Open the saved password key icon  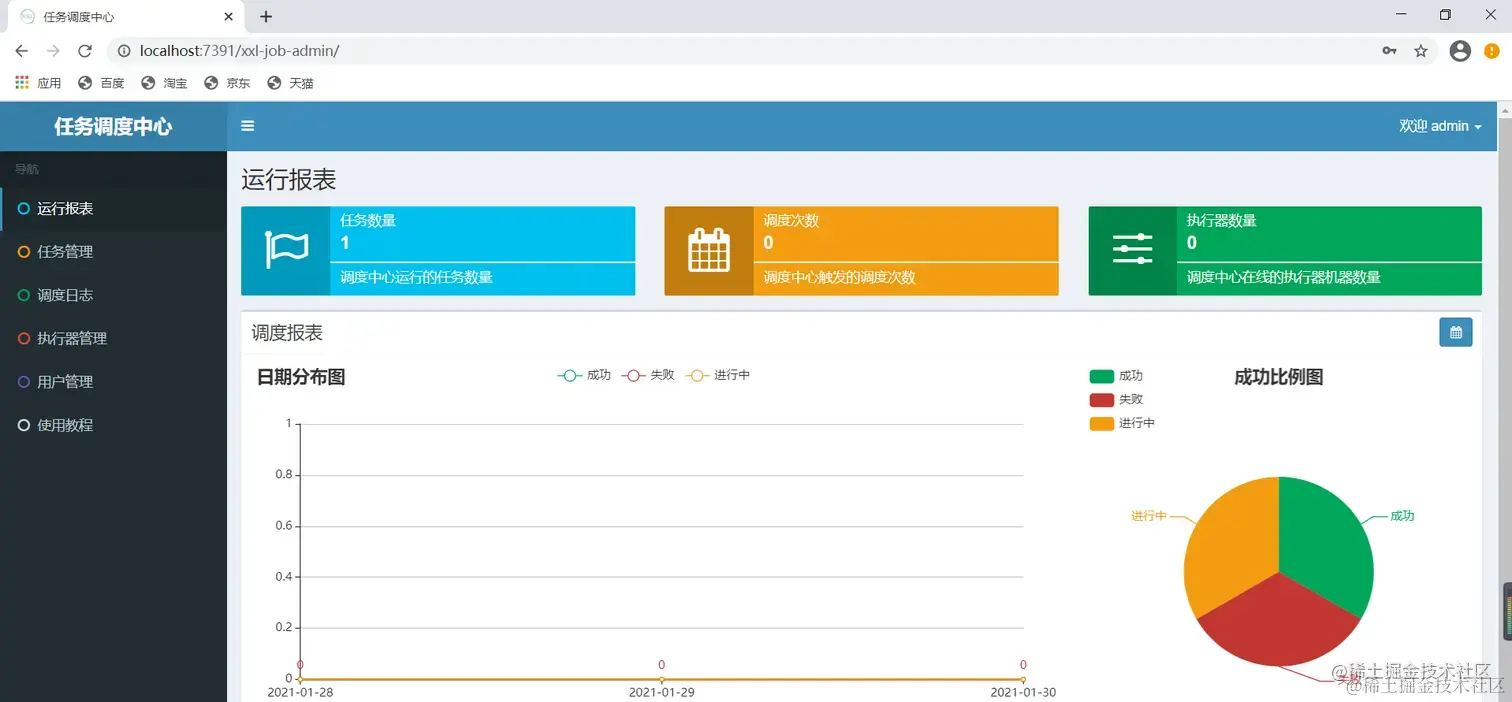coord(1389,51)
